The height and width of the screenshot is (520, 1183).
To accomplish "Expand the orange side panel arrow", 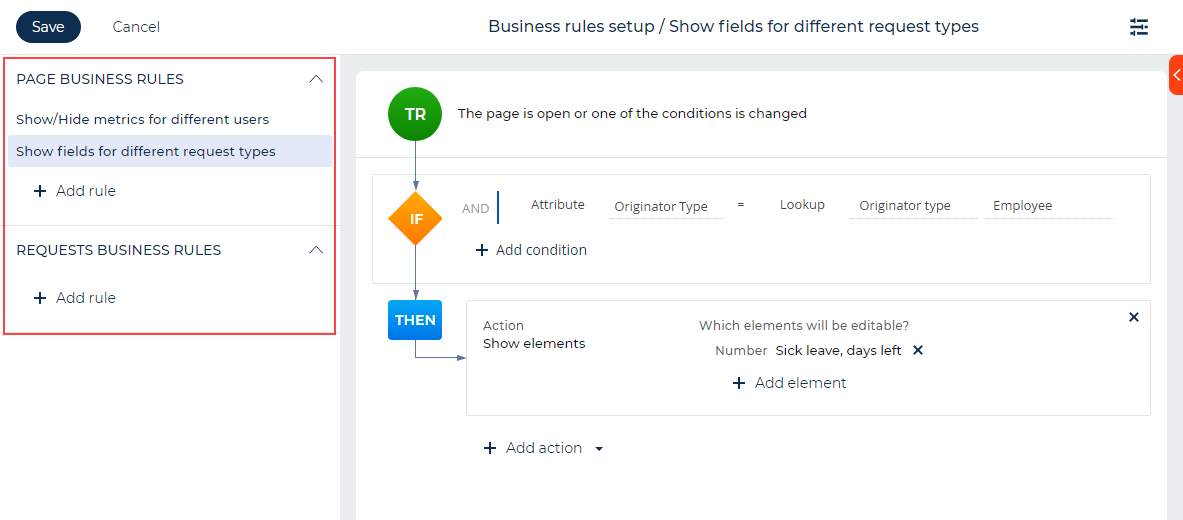I will click(x=1176, y=75).
